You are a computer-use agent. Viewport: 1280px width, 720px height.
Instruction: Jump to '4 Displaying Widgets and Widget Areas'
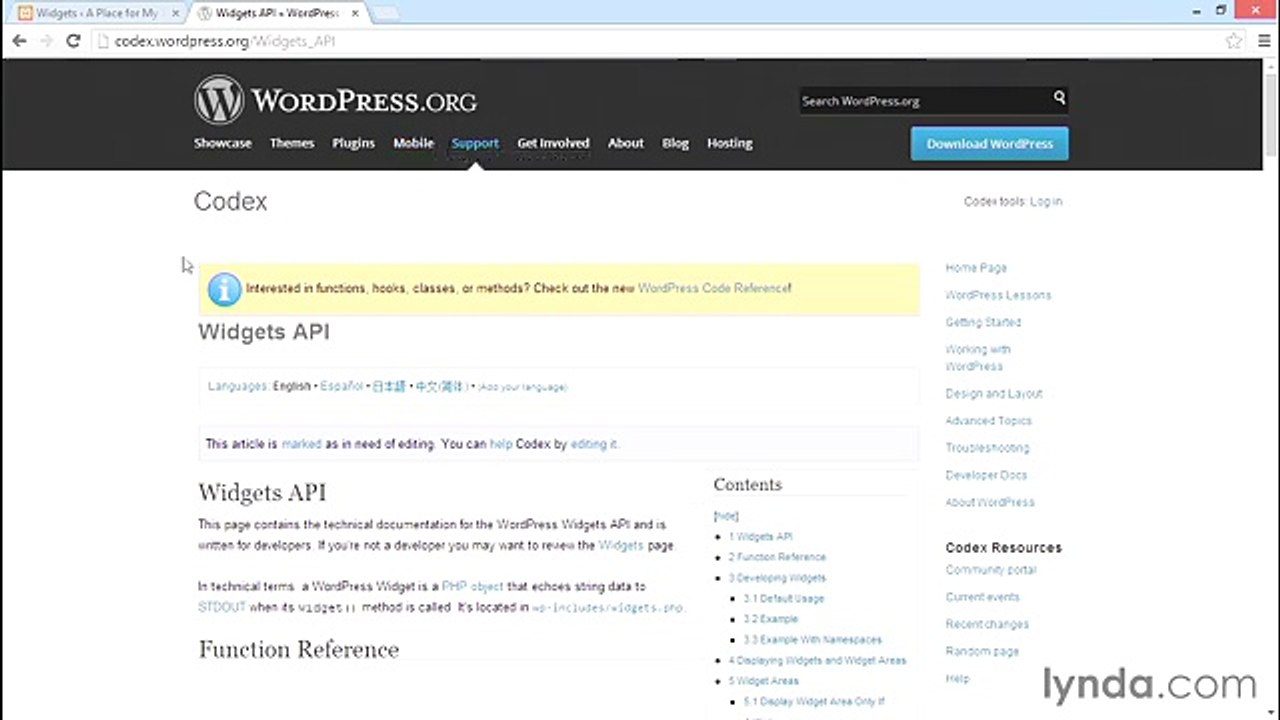click(817, 661)
